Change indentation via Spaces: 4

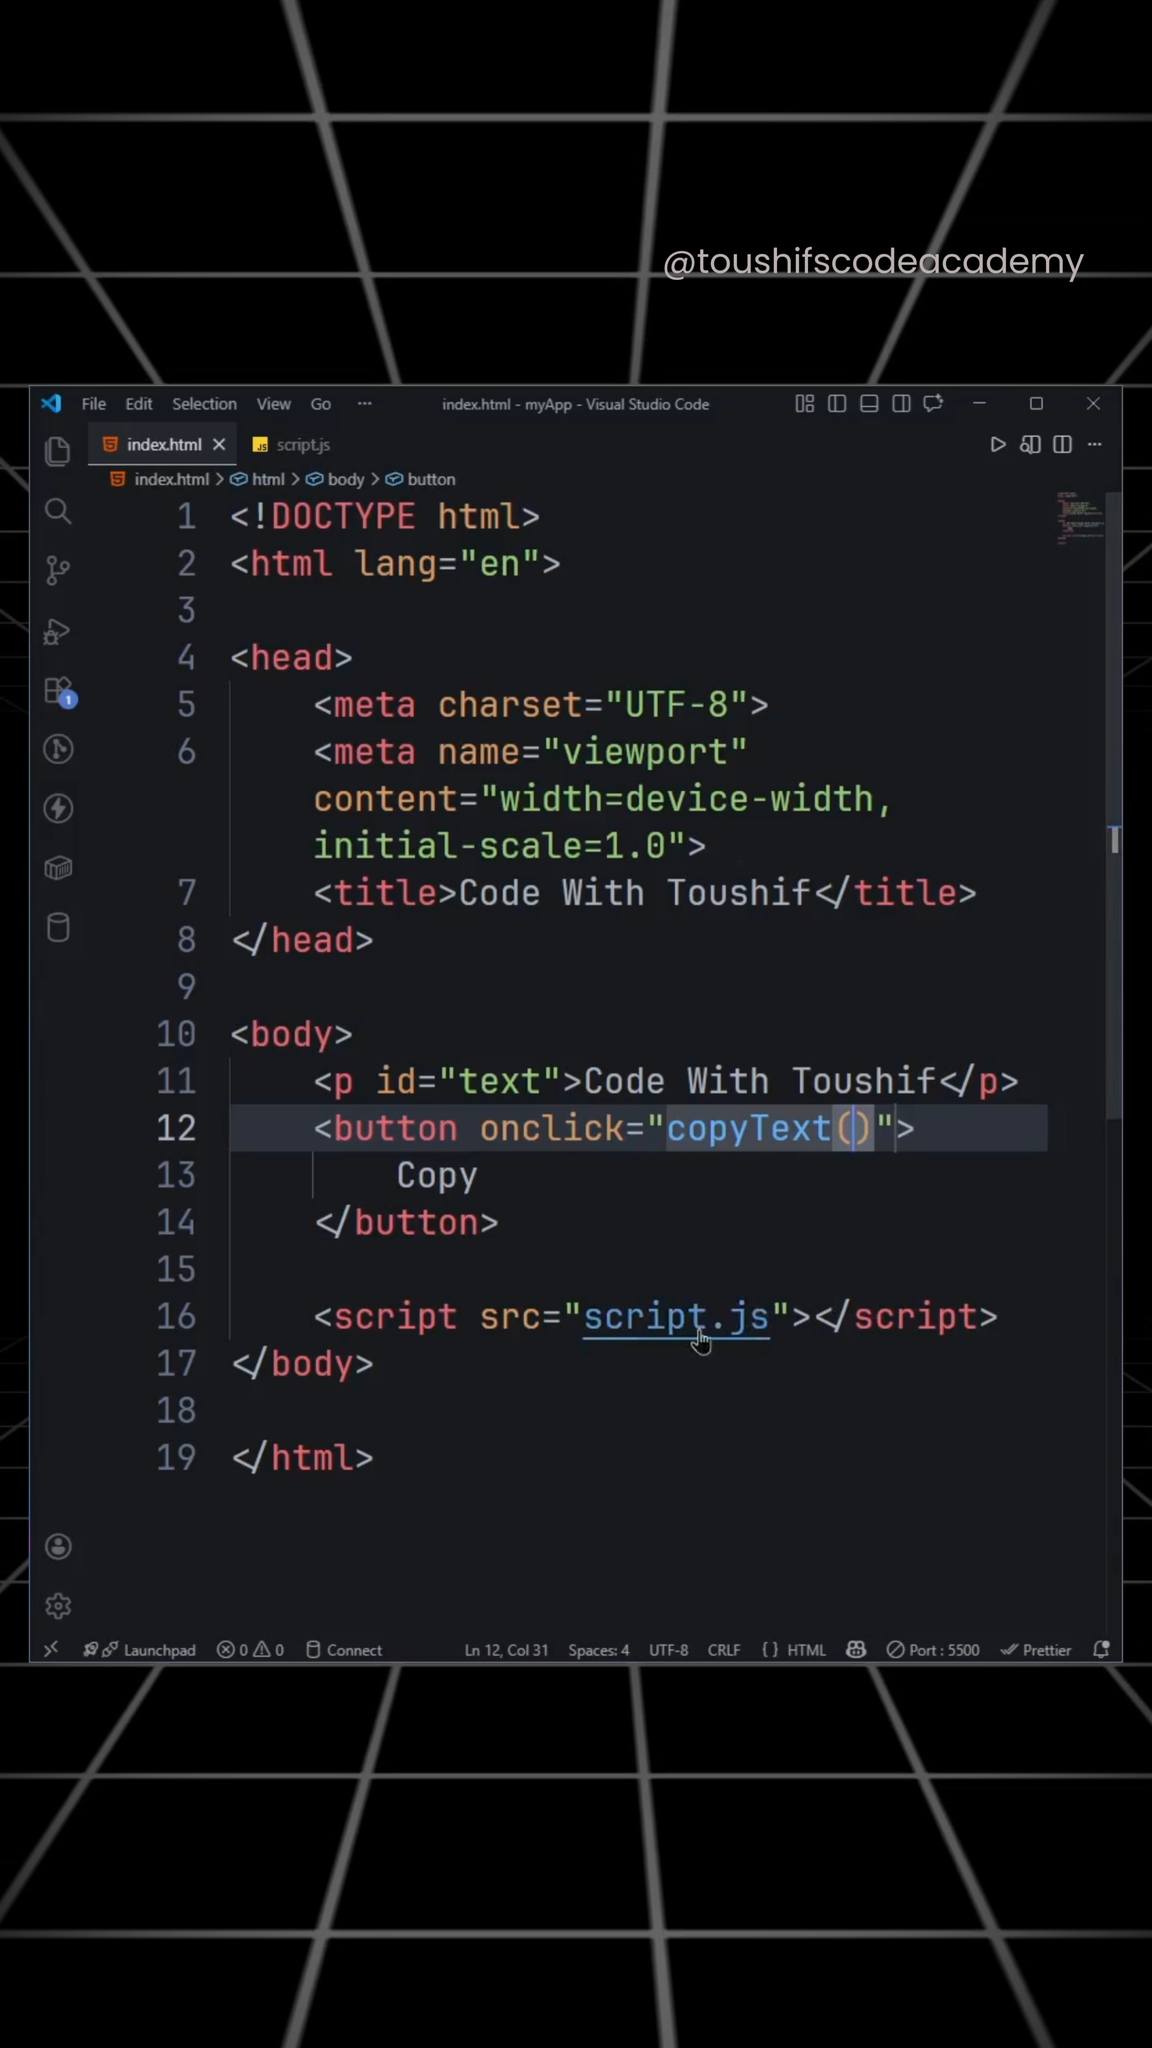(599, 1650)
